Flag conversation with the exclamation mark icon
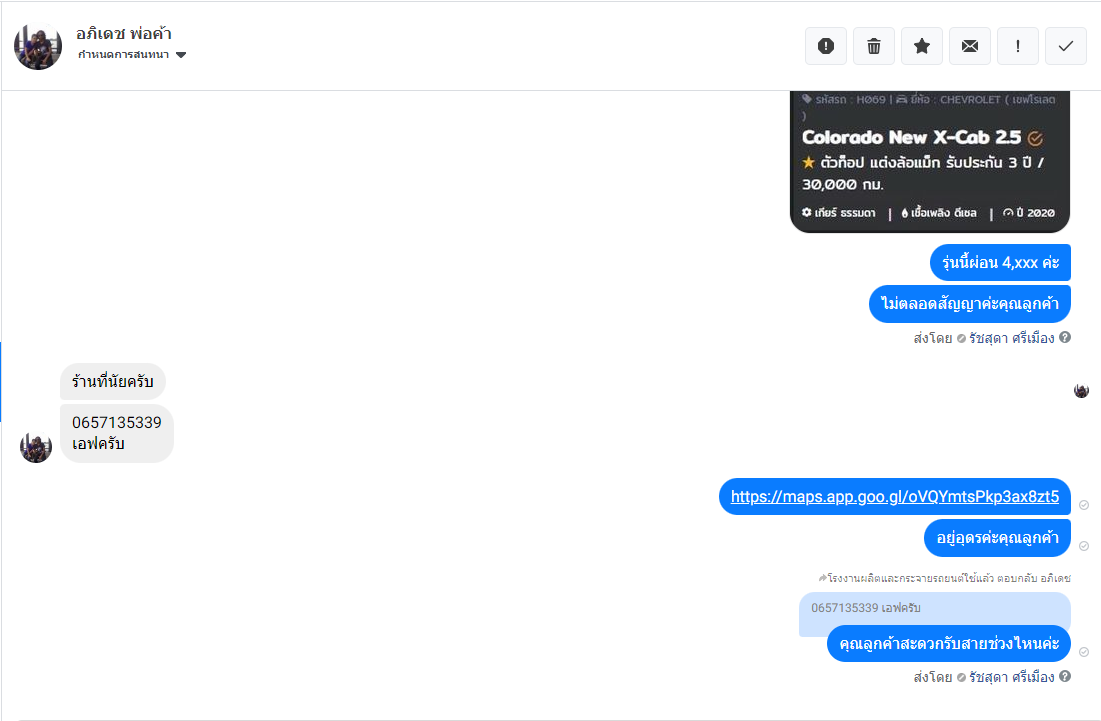Image resolution: width=1101 pixels, height=721 pixels. pyautogui.click(x=1017, y=46)
